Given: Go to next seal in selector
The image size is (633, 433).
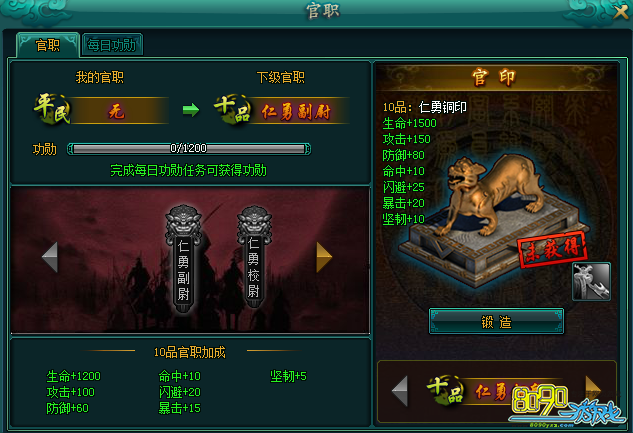Looking at the screenshot, I should point(593,388).
